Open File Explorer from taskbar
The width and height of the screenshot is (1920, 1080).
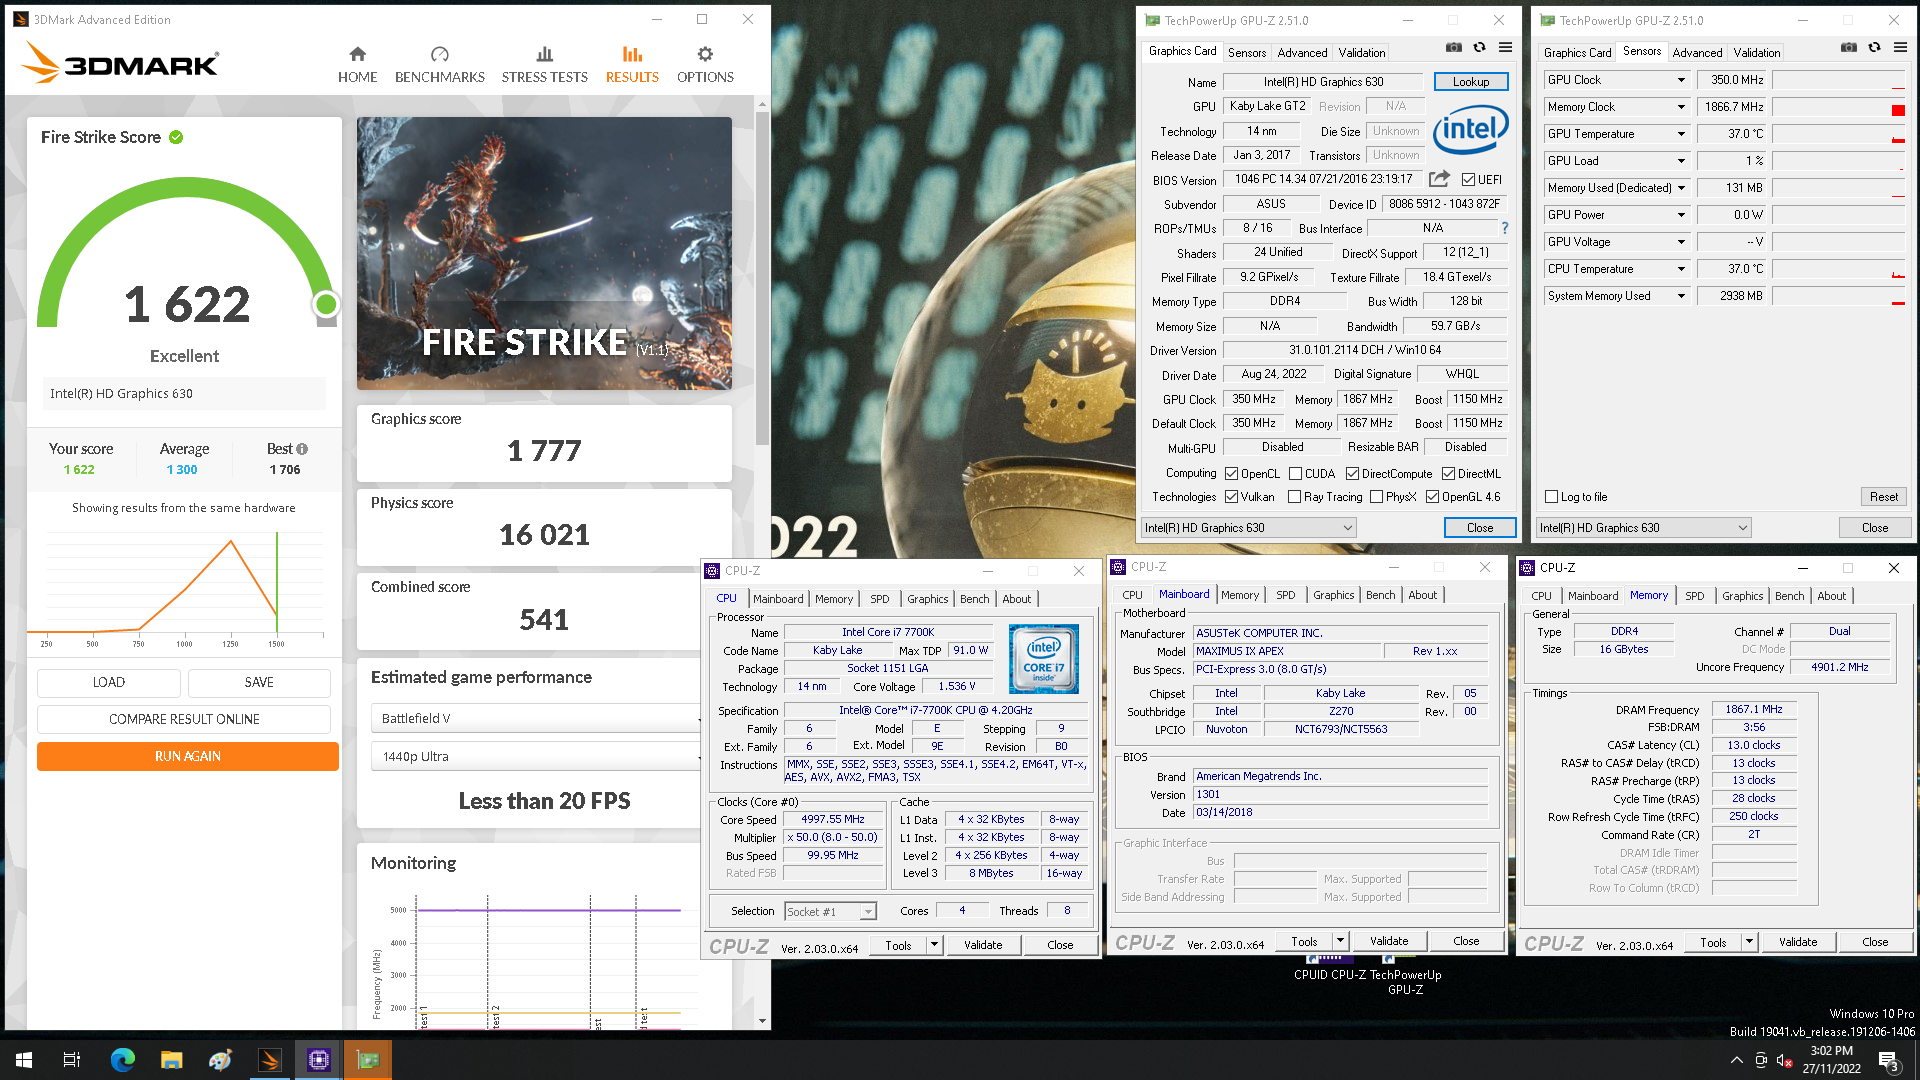[171, 1060]
